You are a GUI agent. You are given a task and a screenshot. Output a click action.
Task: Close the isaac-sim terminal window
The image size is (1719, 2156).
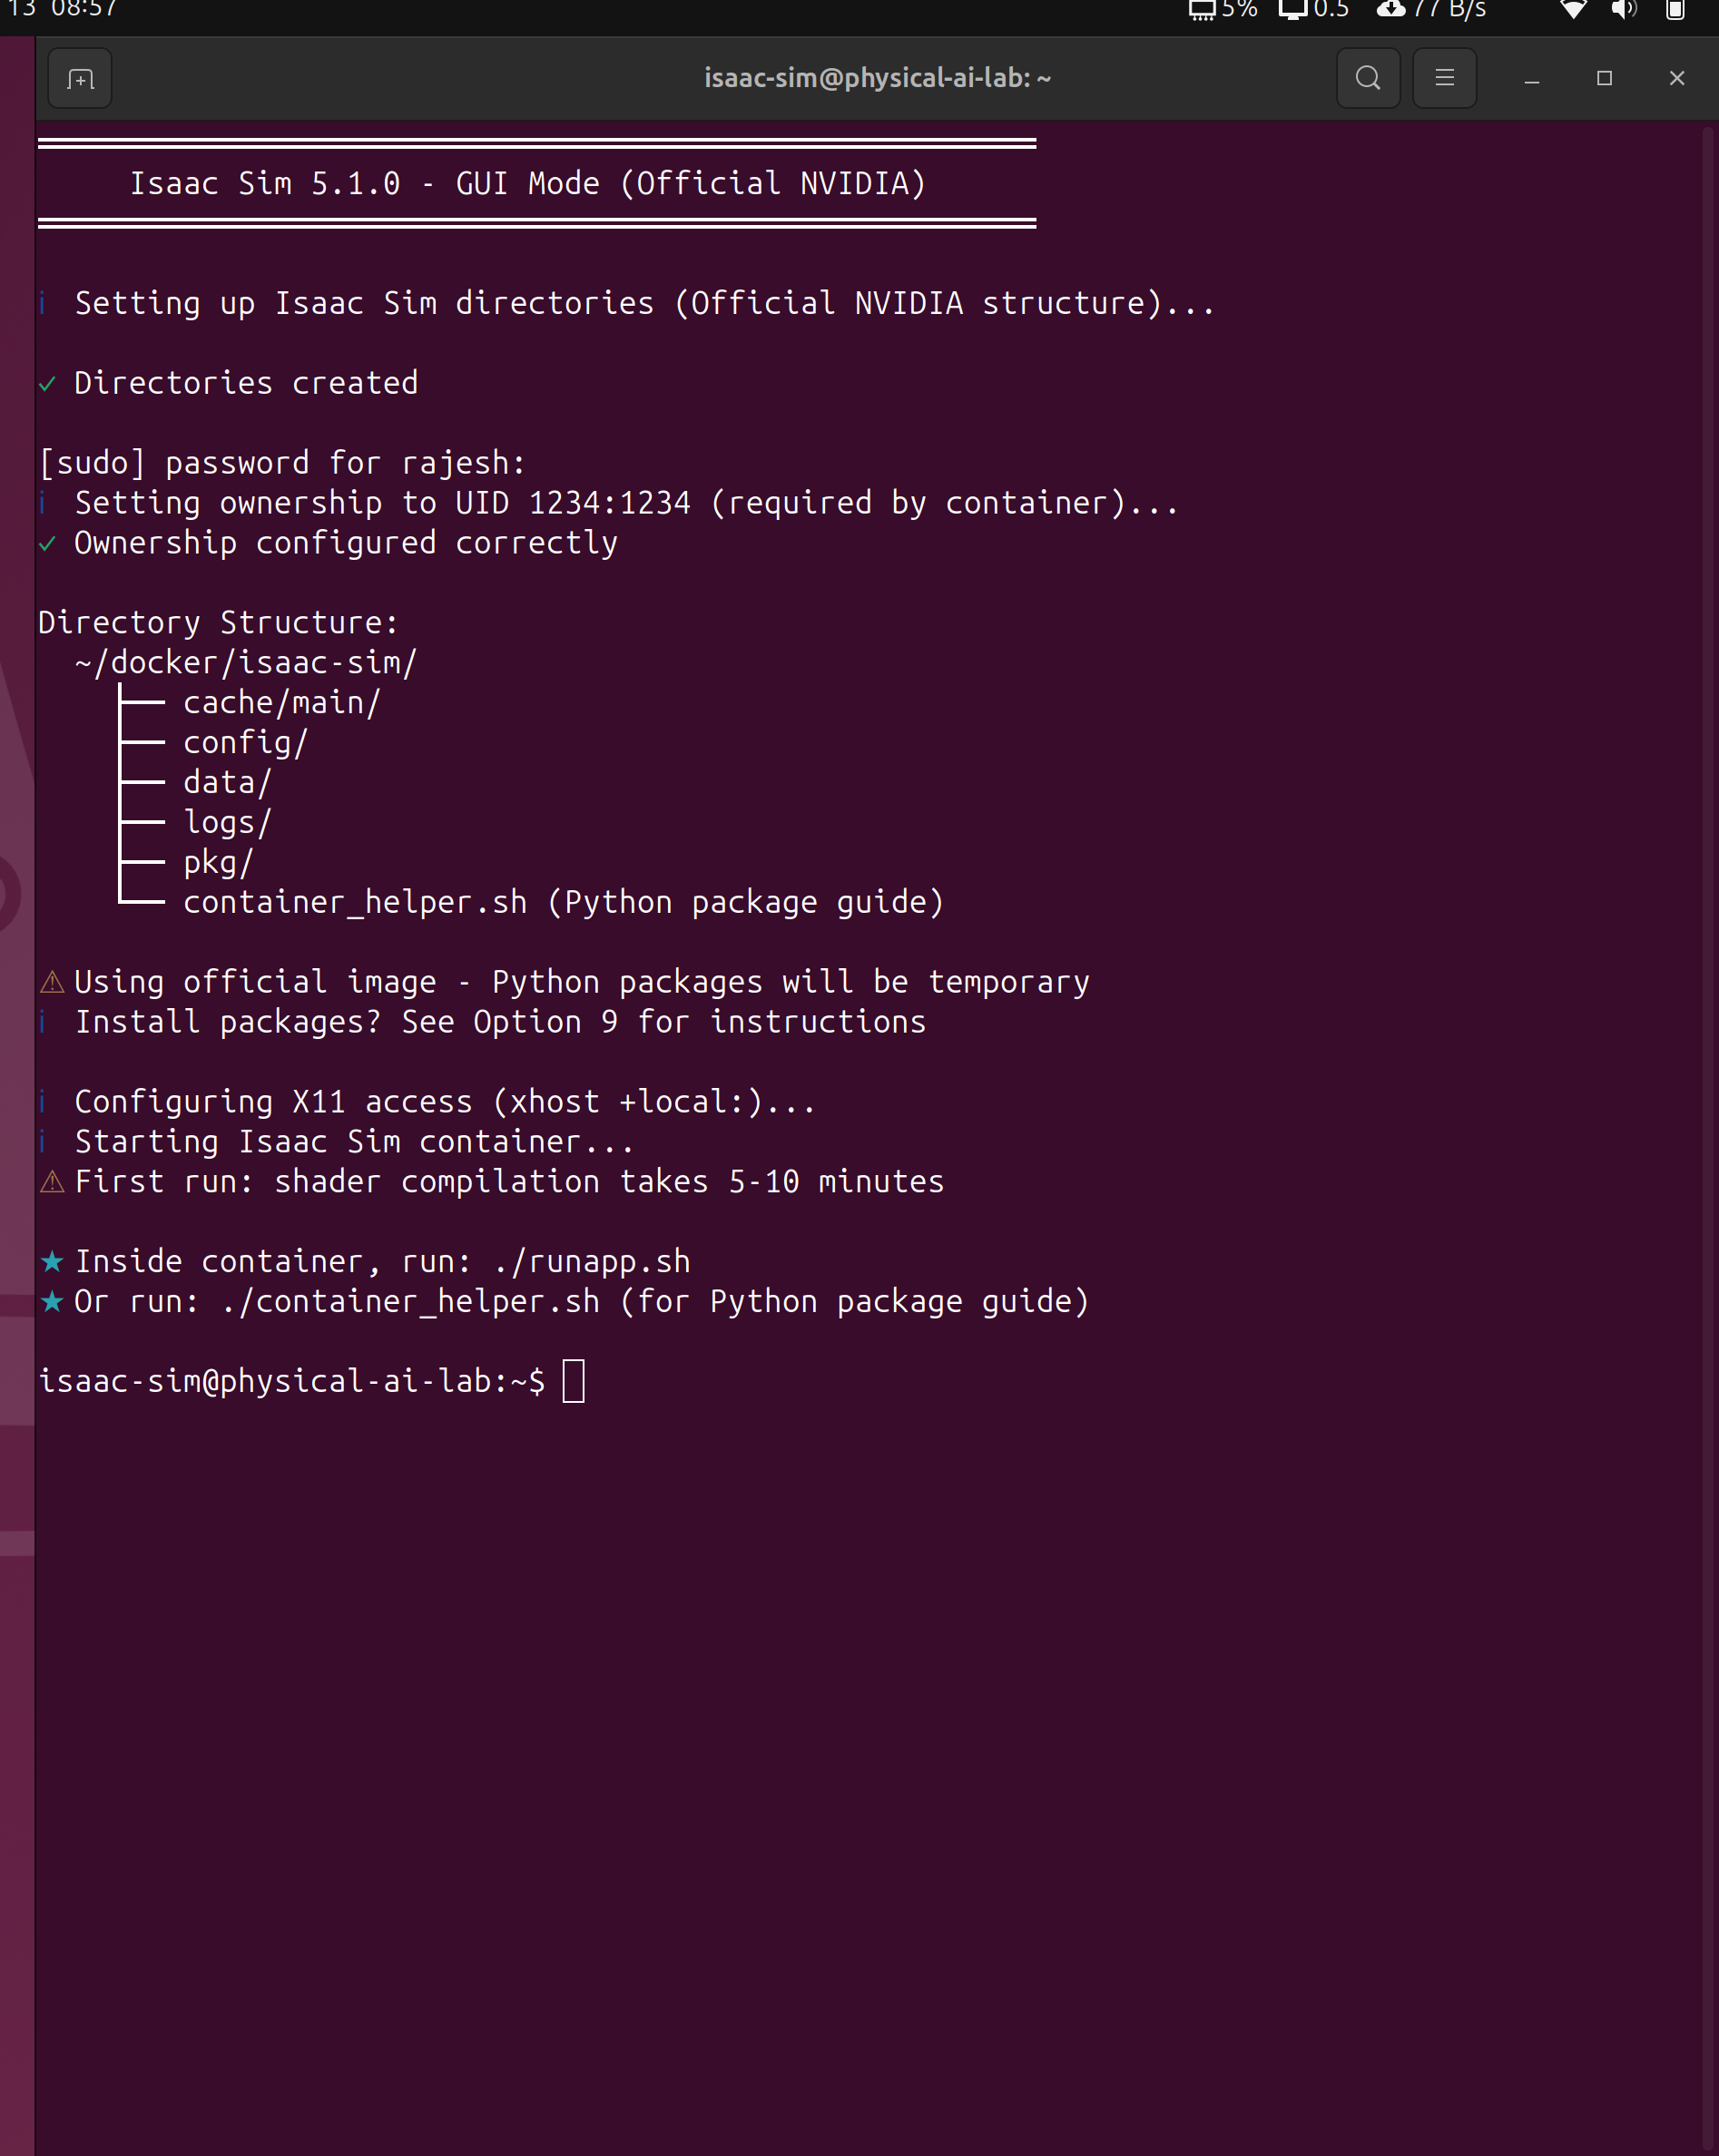1677,78
